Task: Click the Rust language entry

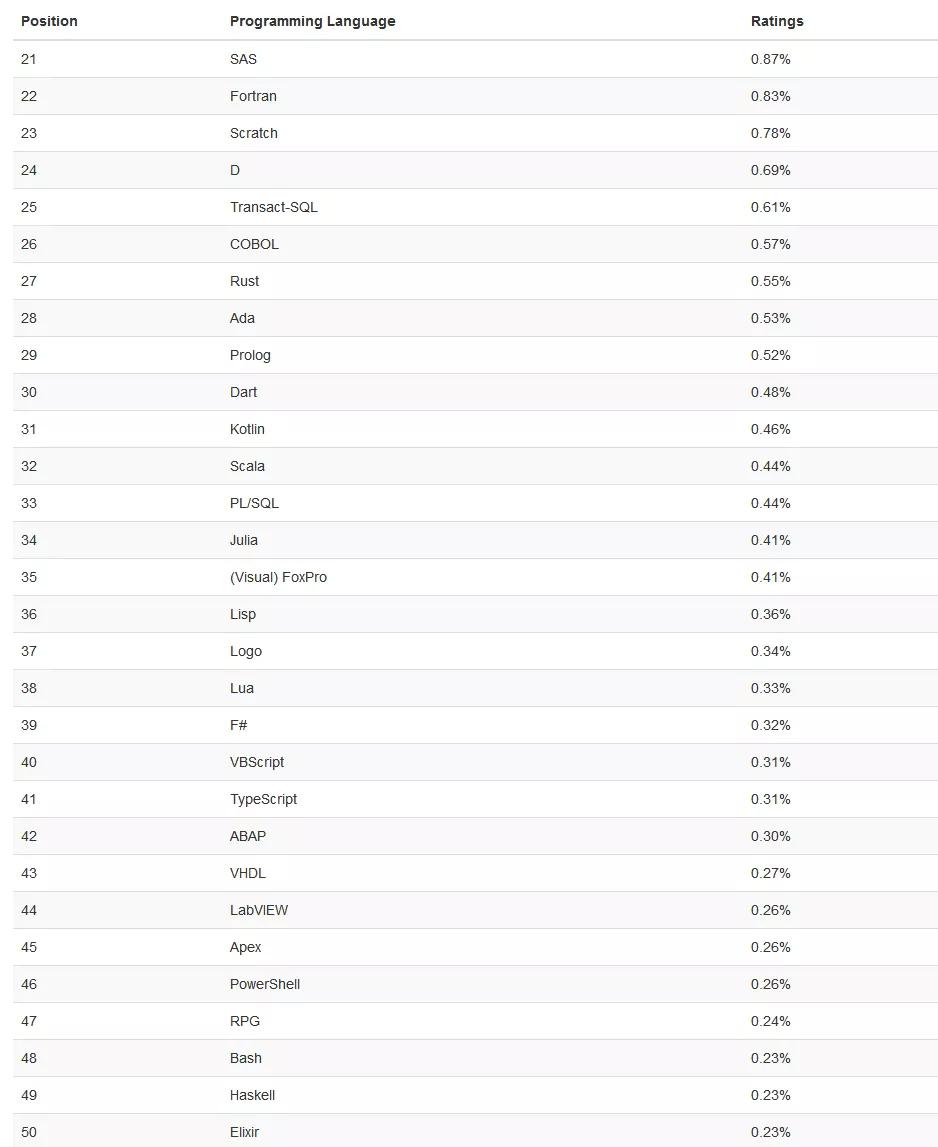Action: 244,281
